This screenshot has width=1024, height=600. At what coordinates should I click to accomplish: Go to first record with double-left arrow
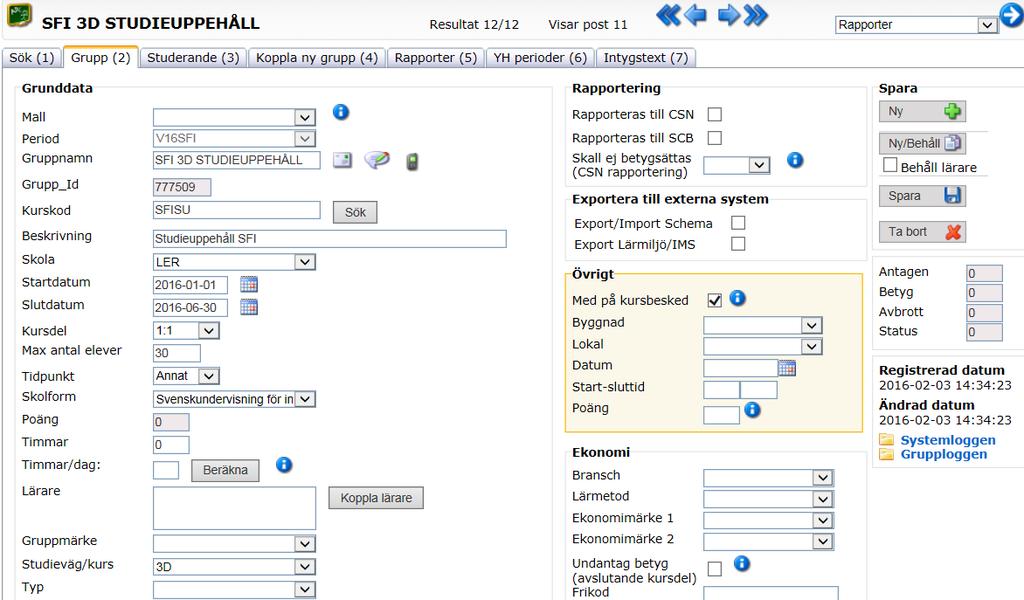coord(668,14)
